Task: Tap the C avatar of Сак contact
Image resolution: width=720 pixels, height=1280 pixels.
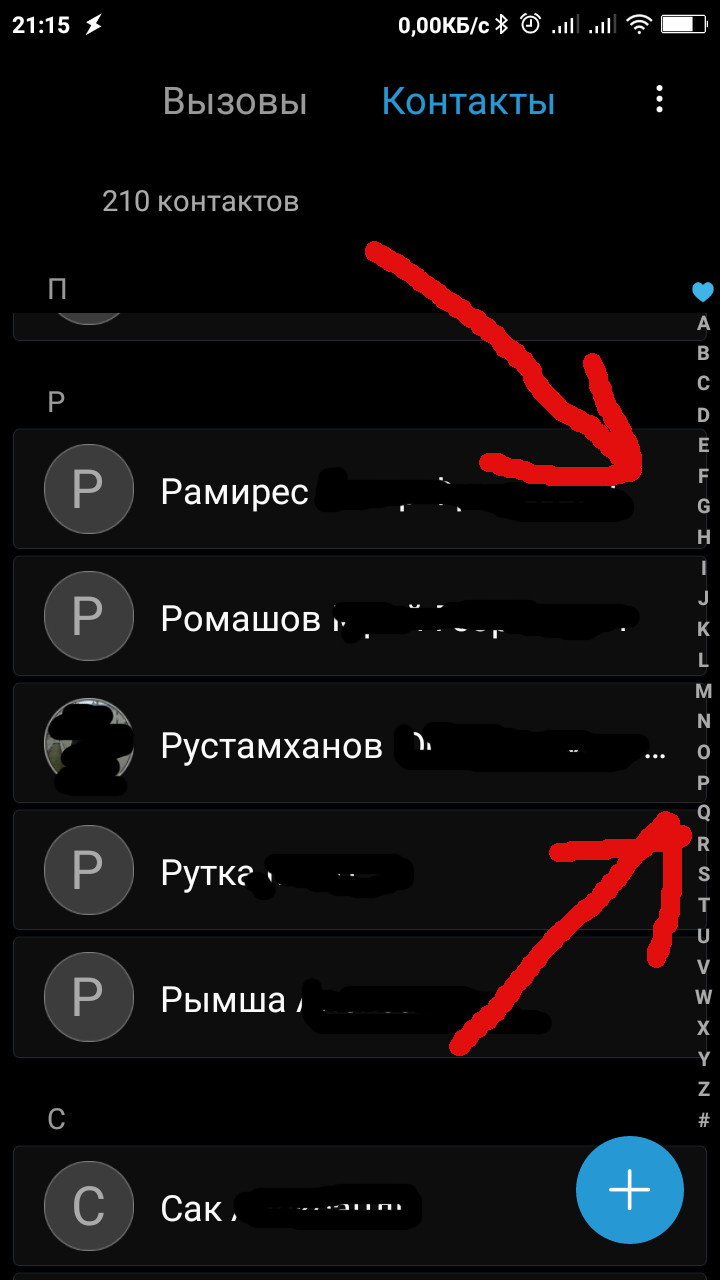Action: pyautogui.click(x=88, y=1206)
